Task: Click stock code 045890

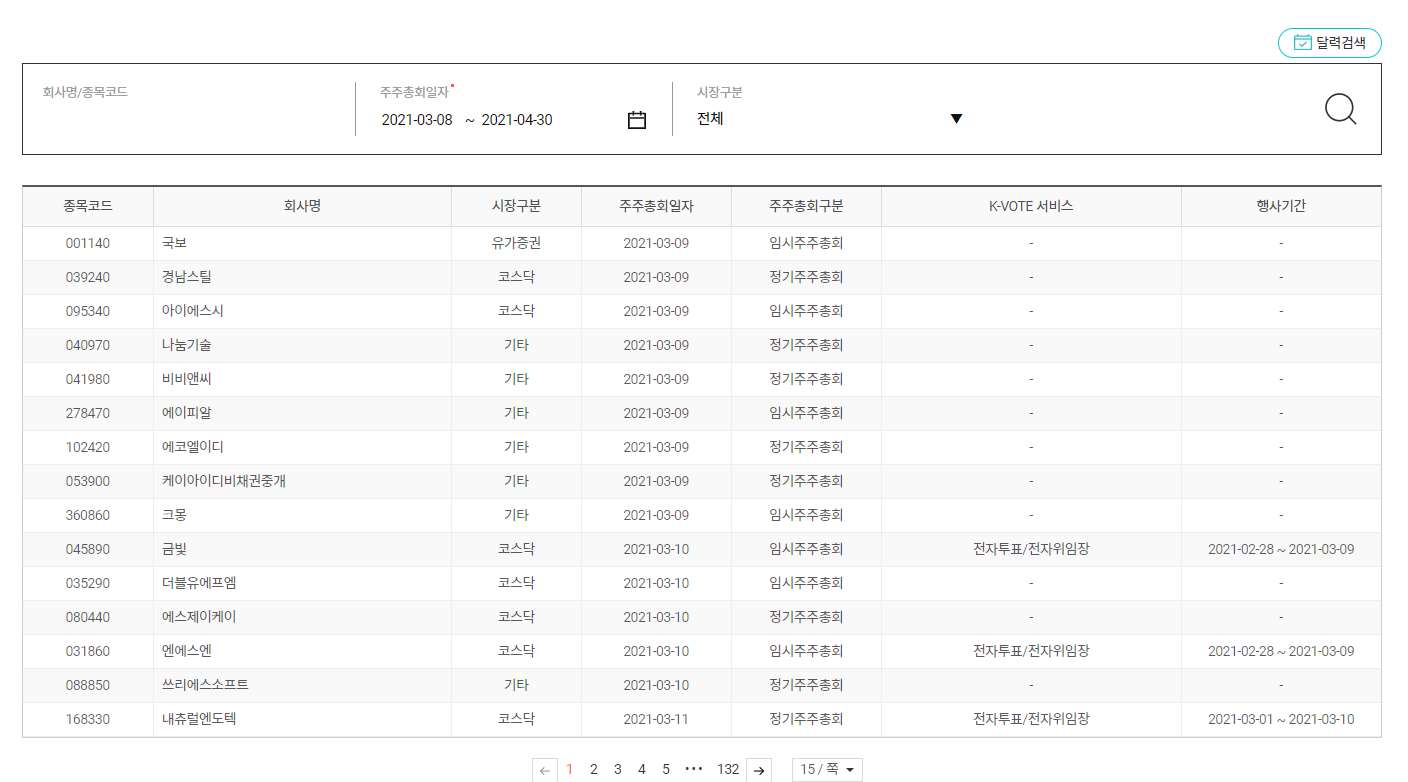Action: pyautogui.click(x=88, y=549)
